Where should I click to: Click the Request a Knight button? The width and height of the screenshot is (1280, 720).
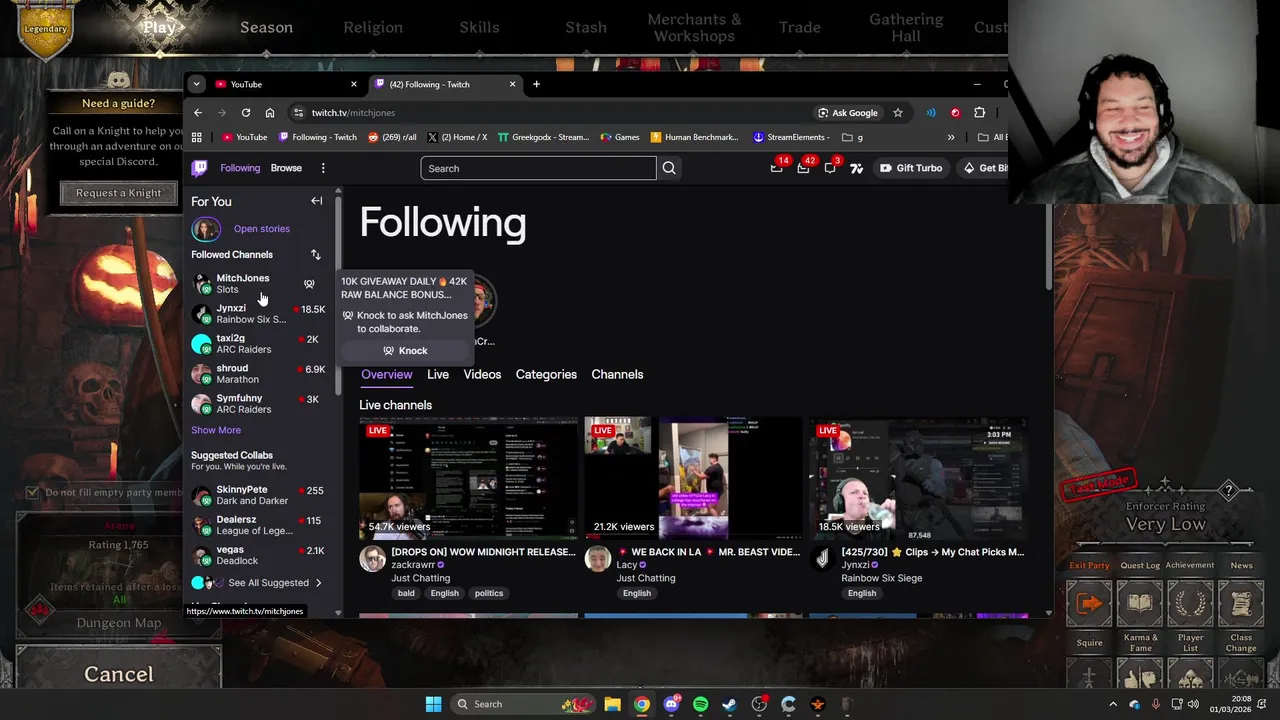[118, 193]
